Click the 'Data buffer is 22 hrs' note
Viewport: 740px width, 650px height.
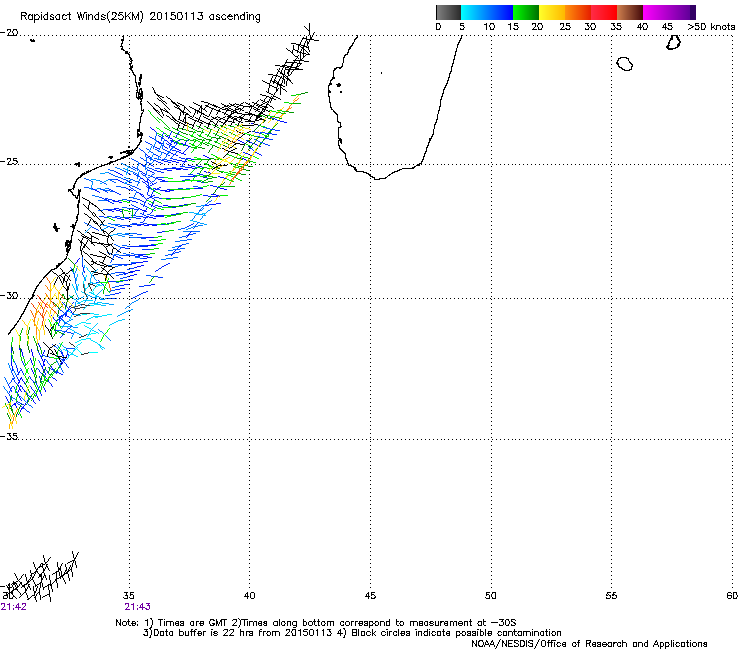(352, 633)
